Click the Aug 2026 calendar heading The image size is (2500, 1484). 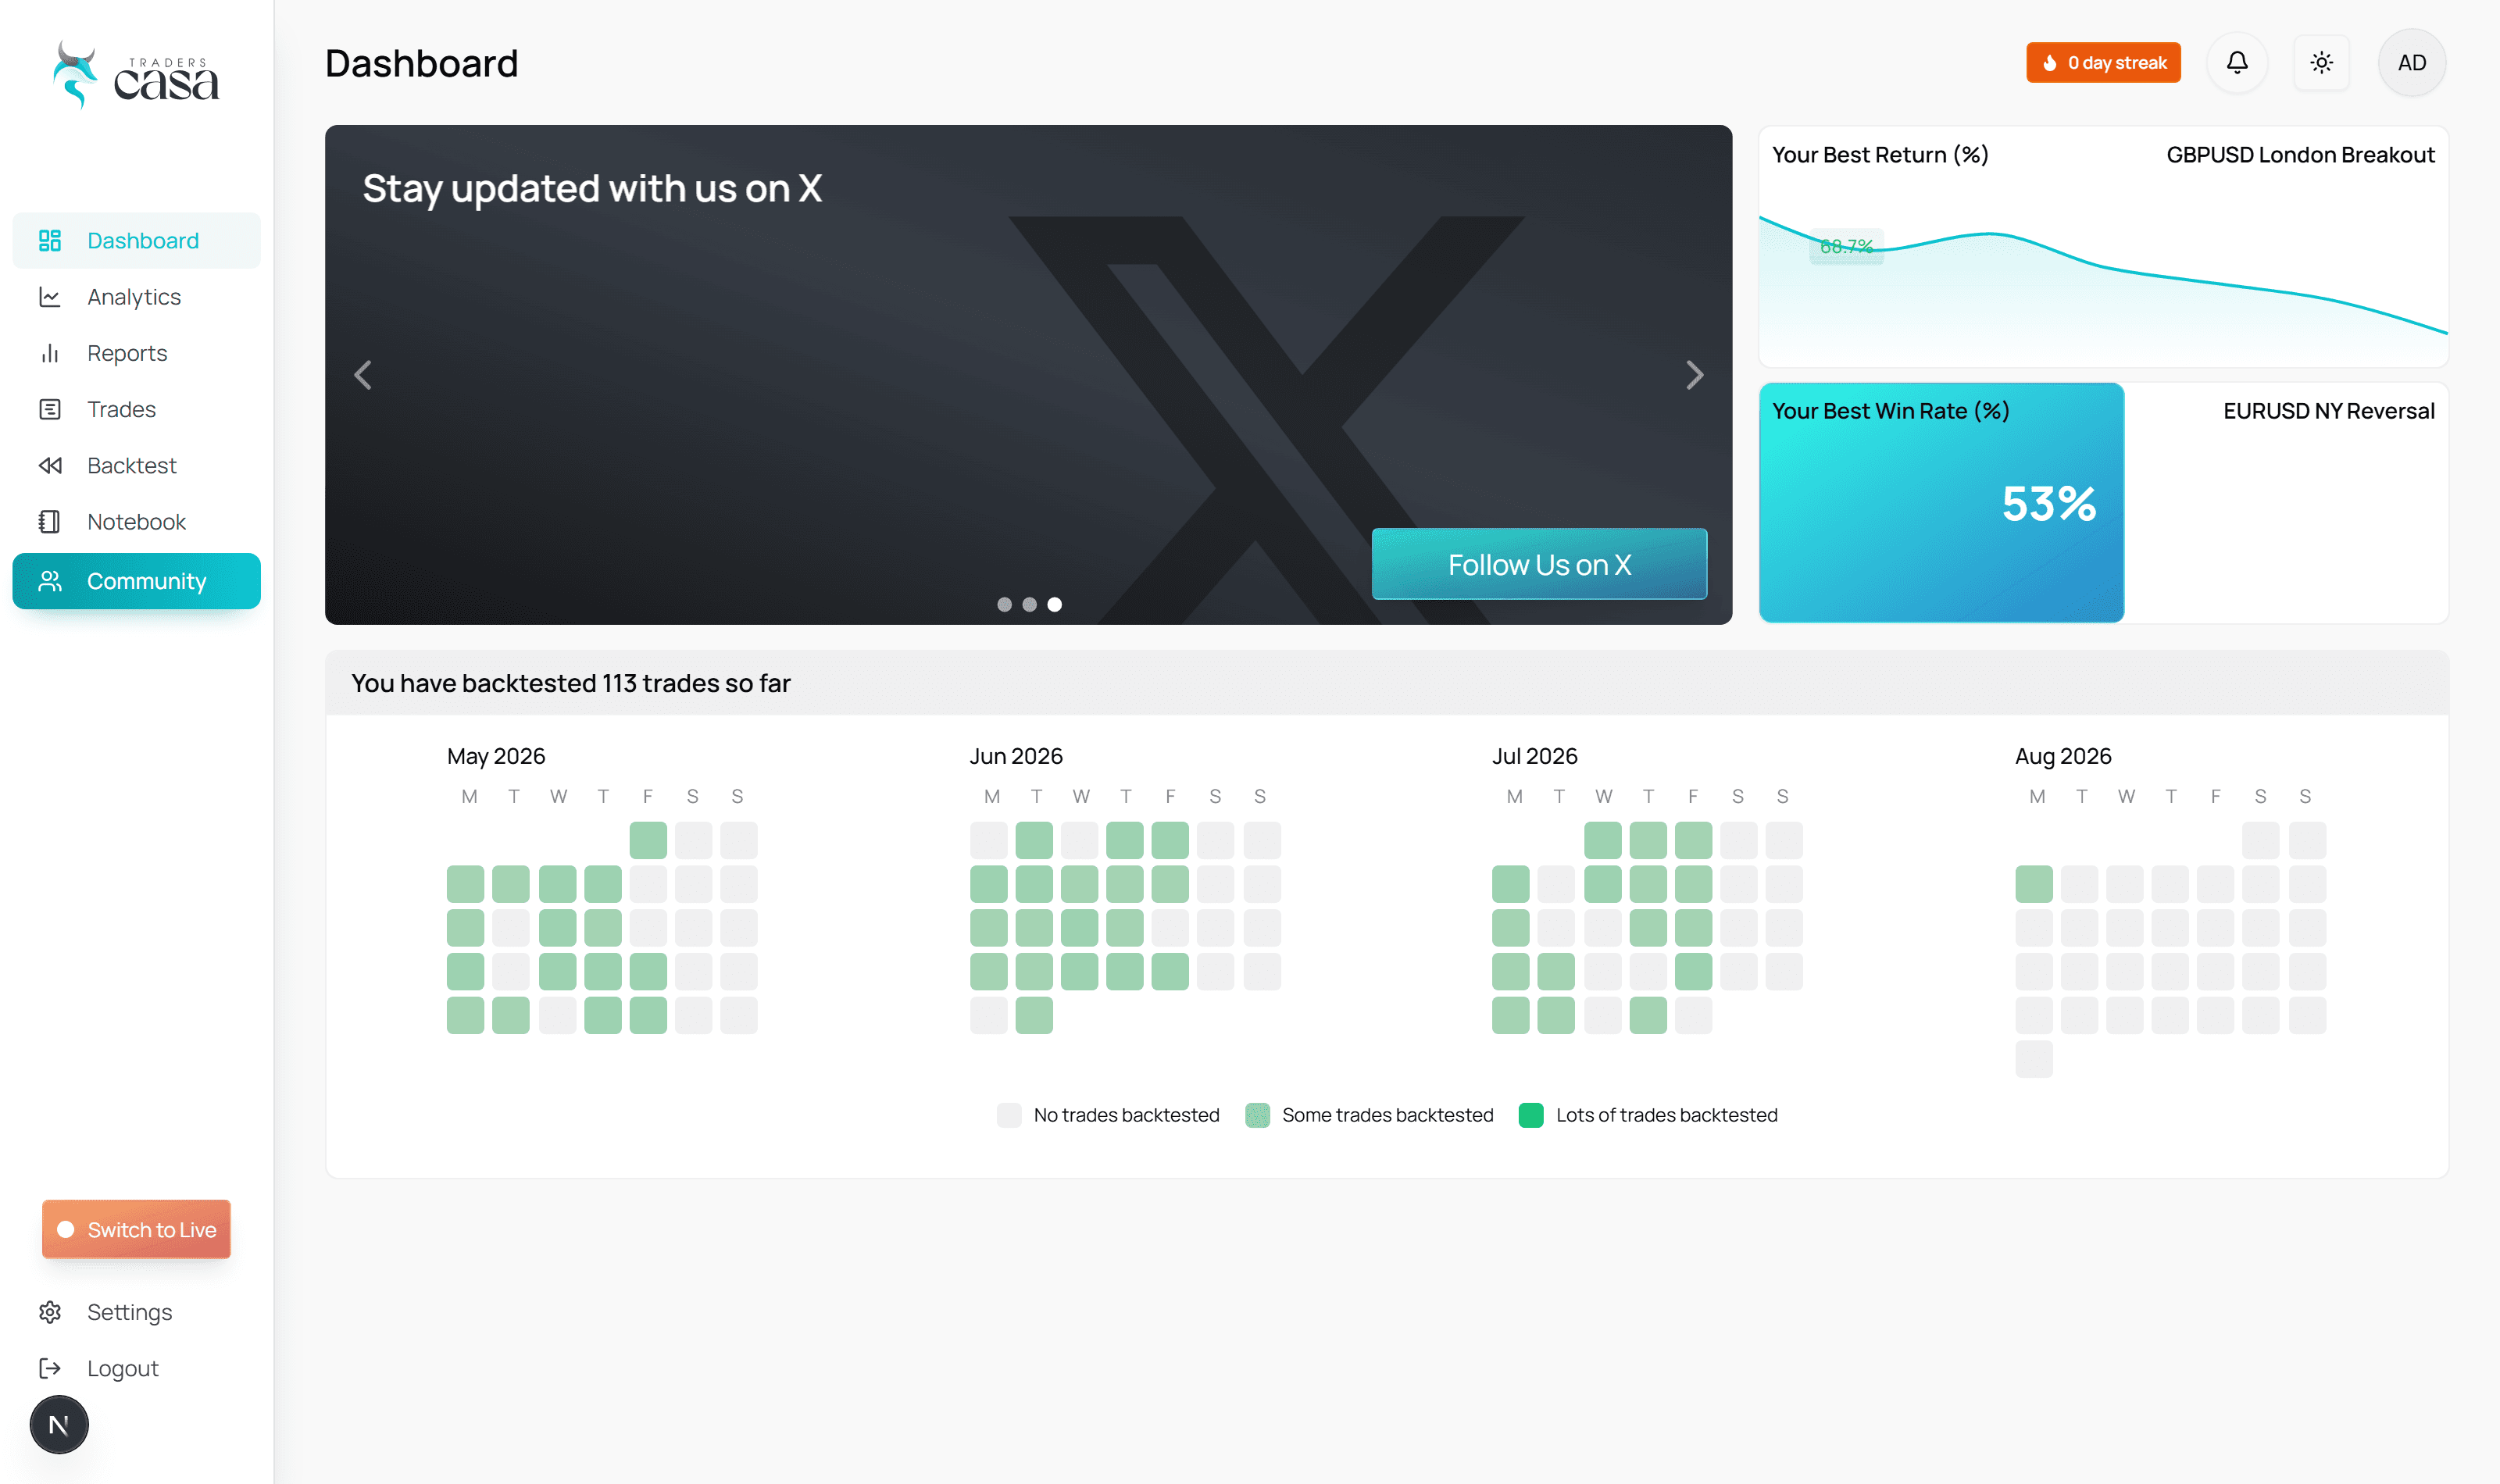(2063, 756)
